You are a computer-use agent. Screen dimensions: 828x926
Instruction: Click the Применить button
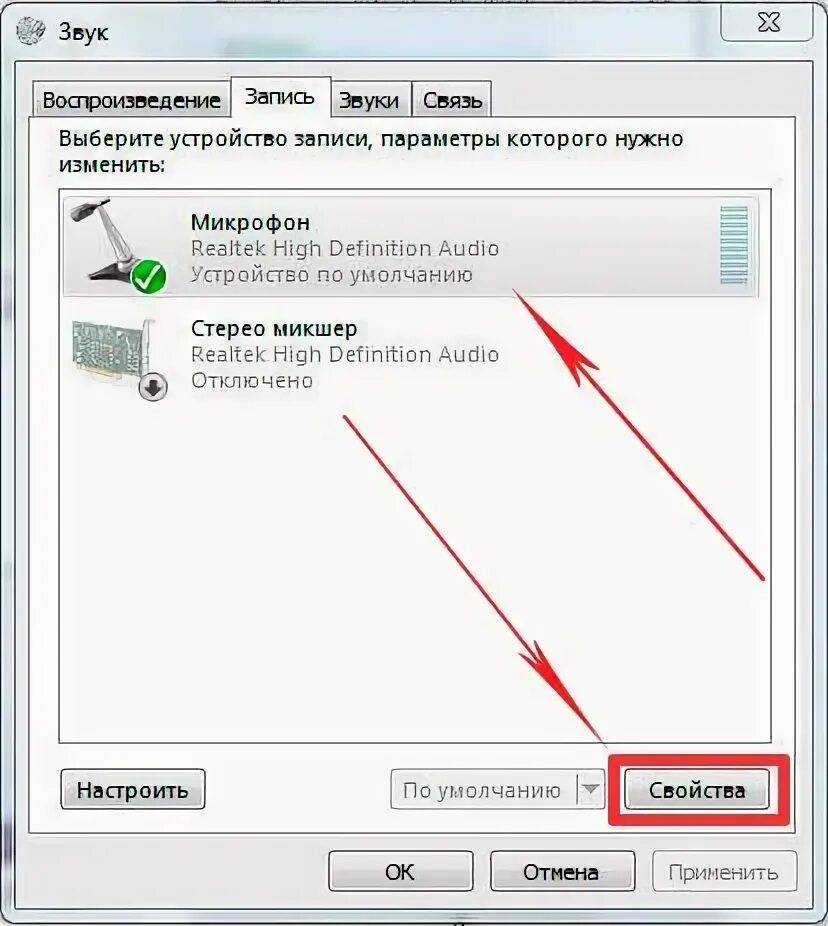pos(724,871)
